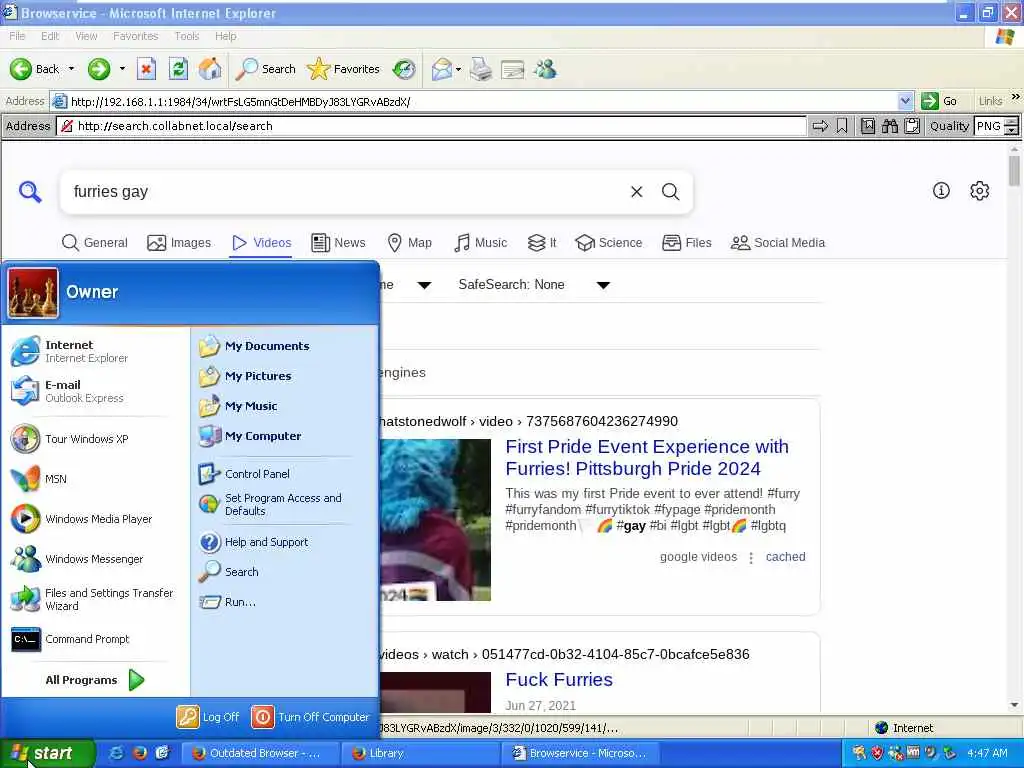Click the Log Off button

pos(208,717)
